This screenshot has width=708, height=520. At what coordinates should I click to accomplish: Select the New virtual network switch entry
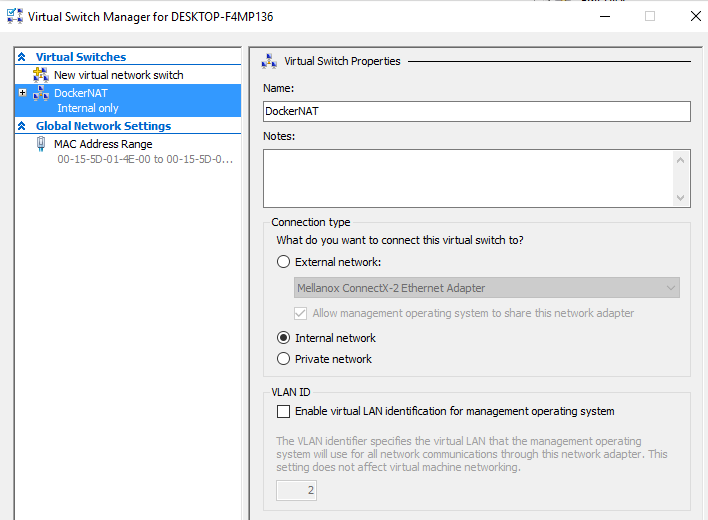pyautogui.click(x=118, y=75)
